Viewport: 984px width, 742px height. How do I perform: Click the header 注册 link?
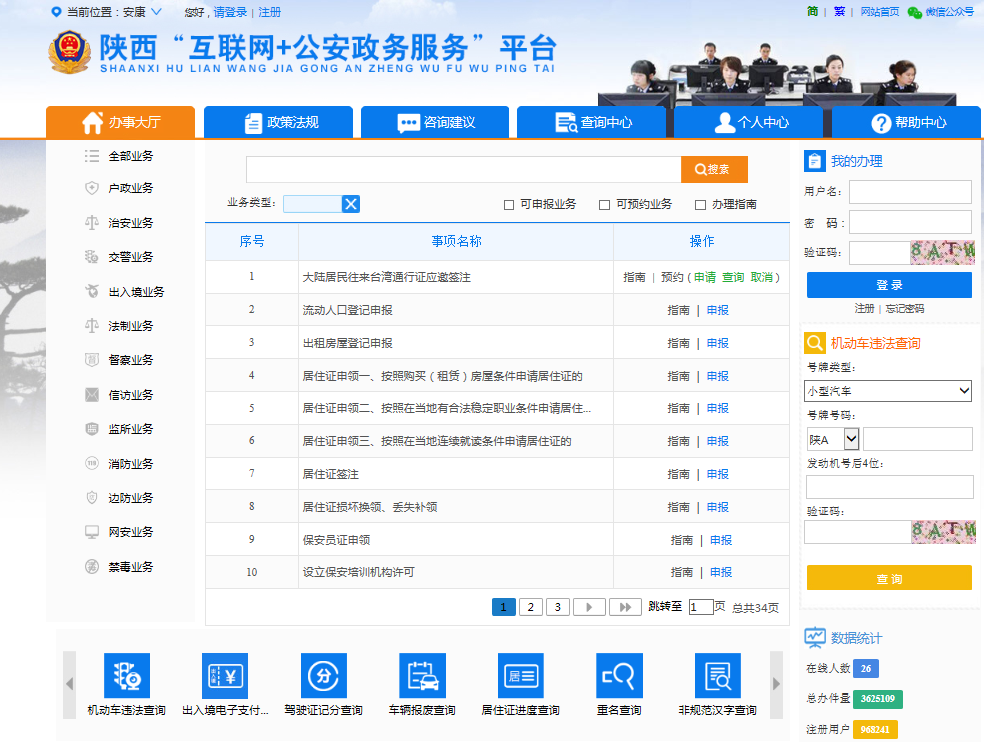point(270,12)
